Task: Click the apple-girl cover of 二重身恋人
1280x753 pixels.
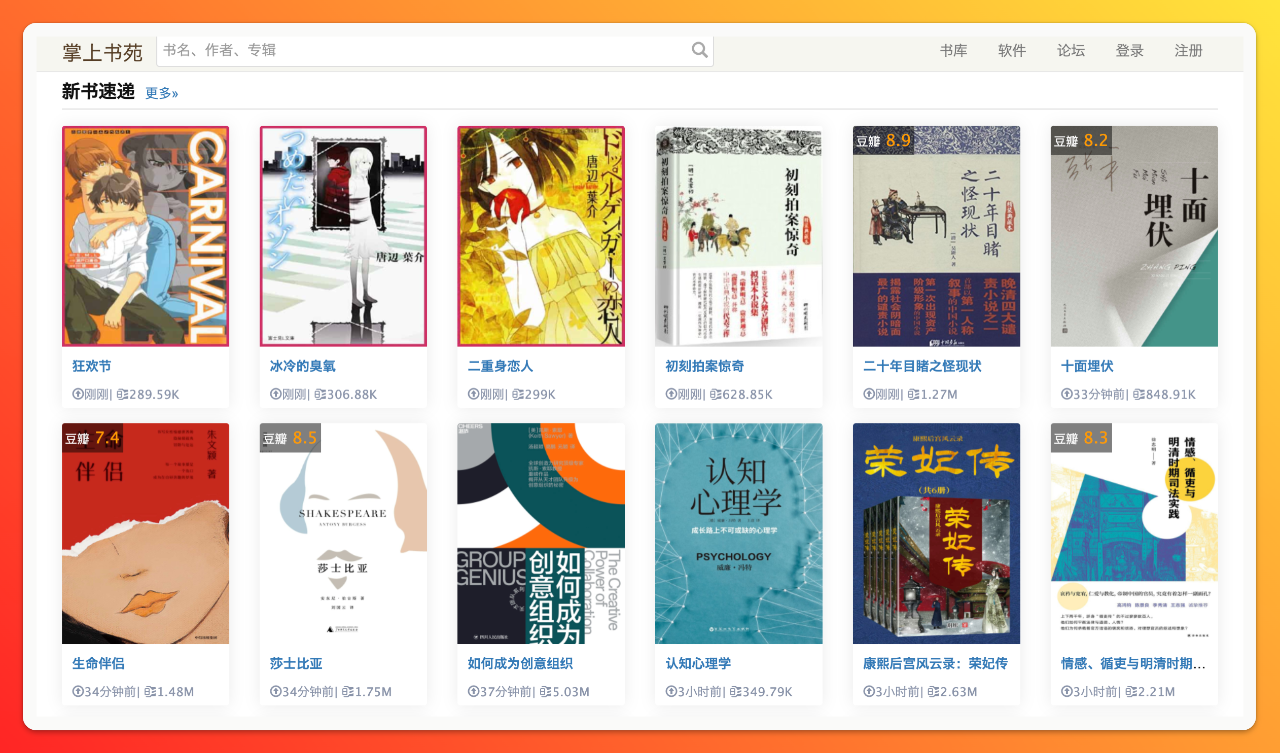Action: [541, 236]
